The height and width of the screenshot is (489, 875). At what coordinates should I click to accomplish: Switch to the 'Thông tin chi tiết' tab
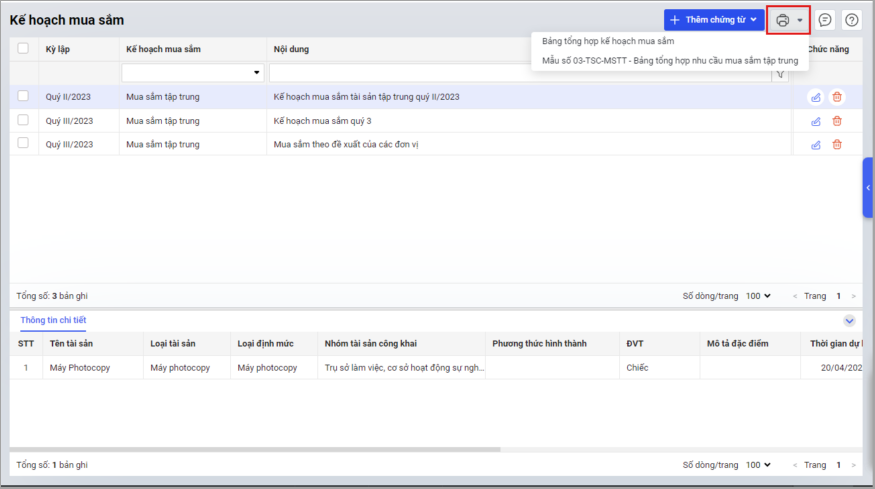point(53,320)
